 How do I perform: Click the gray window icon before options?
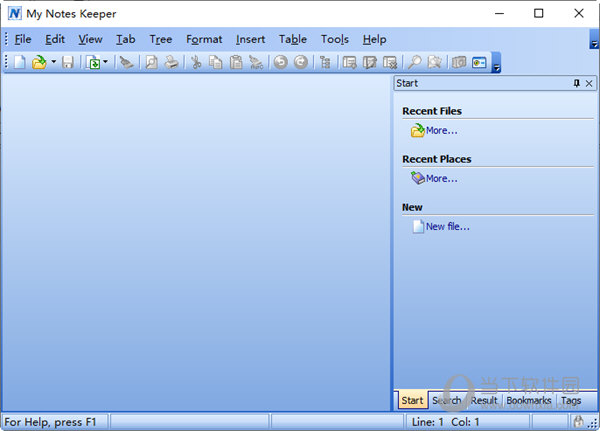(x=459, y=62)
